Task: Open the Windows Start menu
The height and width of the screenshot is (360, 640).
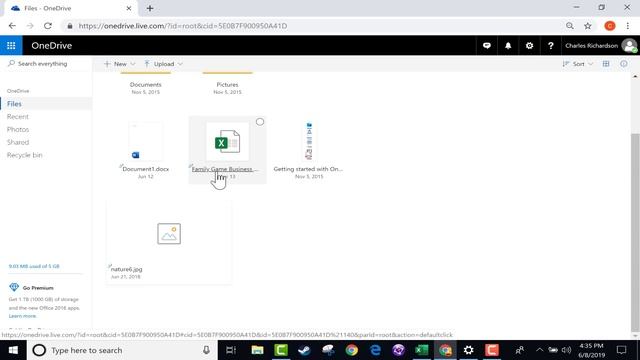Action: [x=13, y=350]
